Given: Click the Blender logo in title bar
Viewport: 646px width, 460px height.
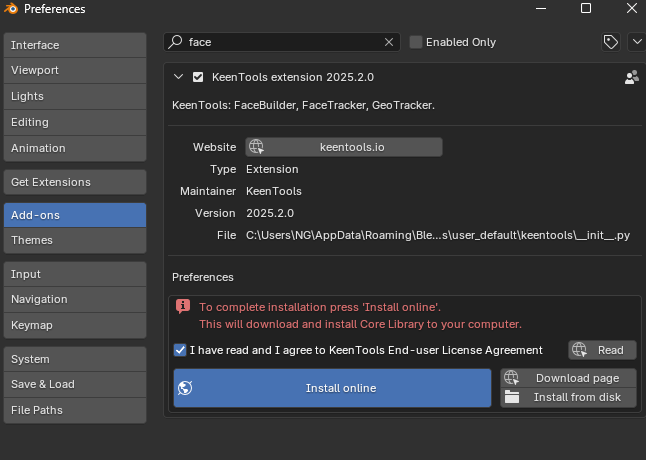Looking at the screenshot, I should click(11, 9).
